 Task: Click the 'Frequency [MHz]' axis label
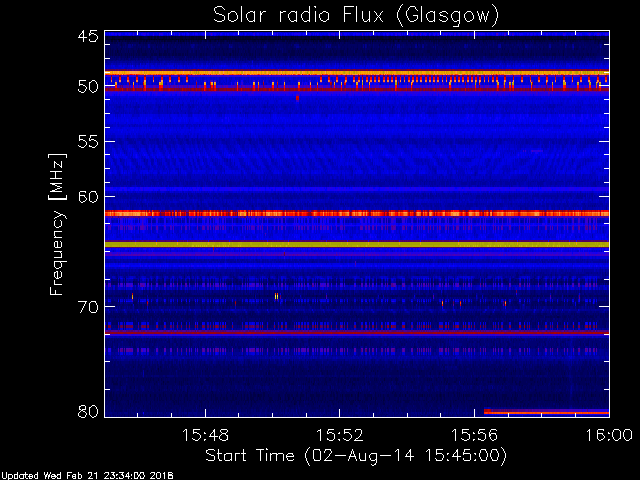pyautogui.click(x=57, y=224)
